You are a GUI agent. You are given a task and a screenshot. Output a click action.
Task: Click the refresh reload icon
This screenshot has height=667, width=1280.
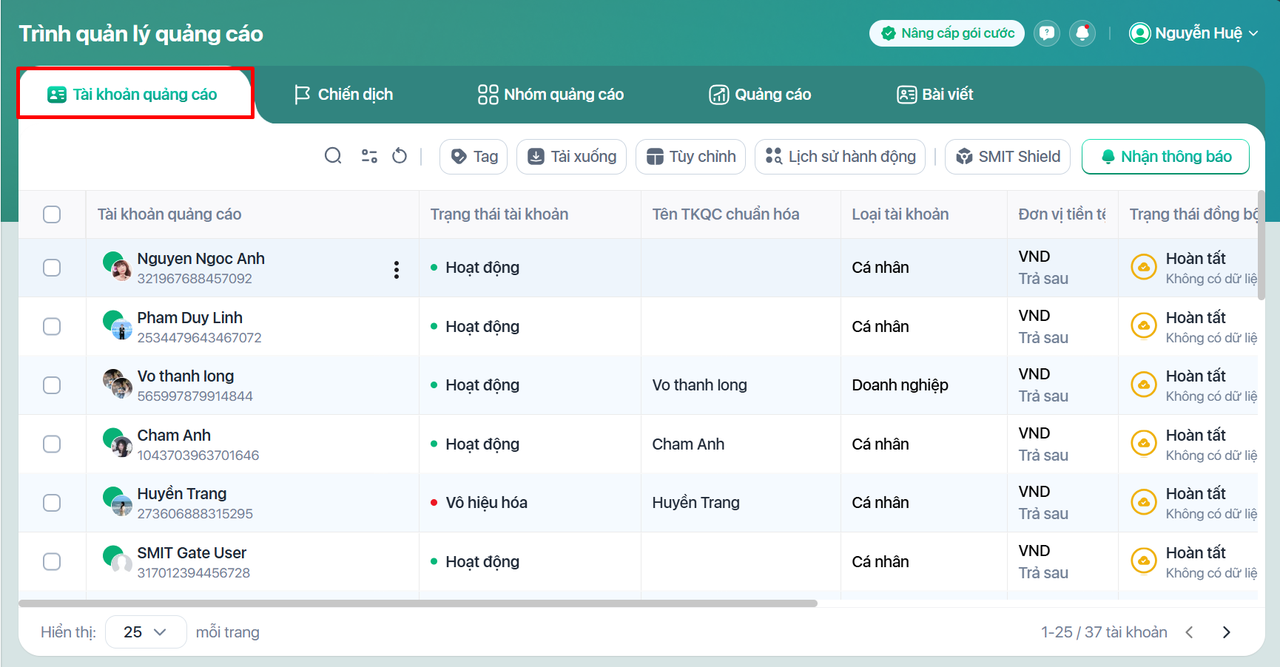(399, 156)
